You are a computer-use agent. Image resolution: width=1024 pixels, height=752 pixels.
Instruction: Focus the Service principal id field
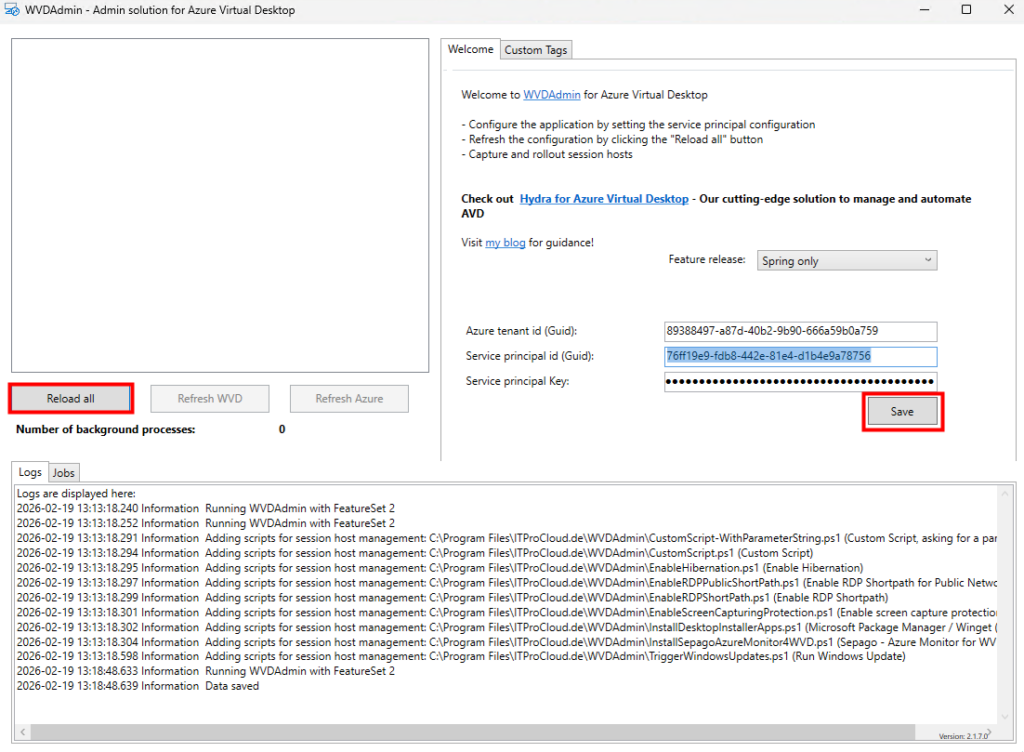(x=800, y=356)
